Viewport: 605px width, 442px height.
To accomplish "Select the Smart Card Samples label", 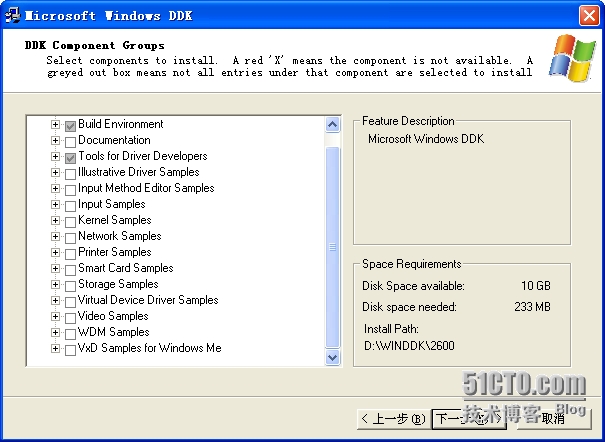I will 126,268.
